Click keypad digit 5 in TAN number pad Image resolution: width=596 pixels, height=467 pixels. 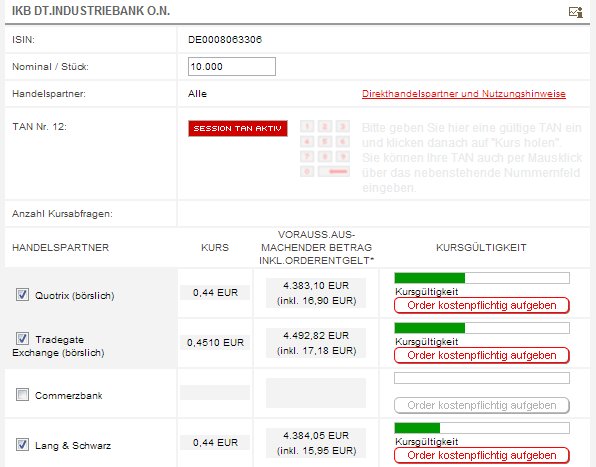point(325,142)
